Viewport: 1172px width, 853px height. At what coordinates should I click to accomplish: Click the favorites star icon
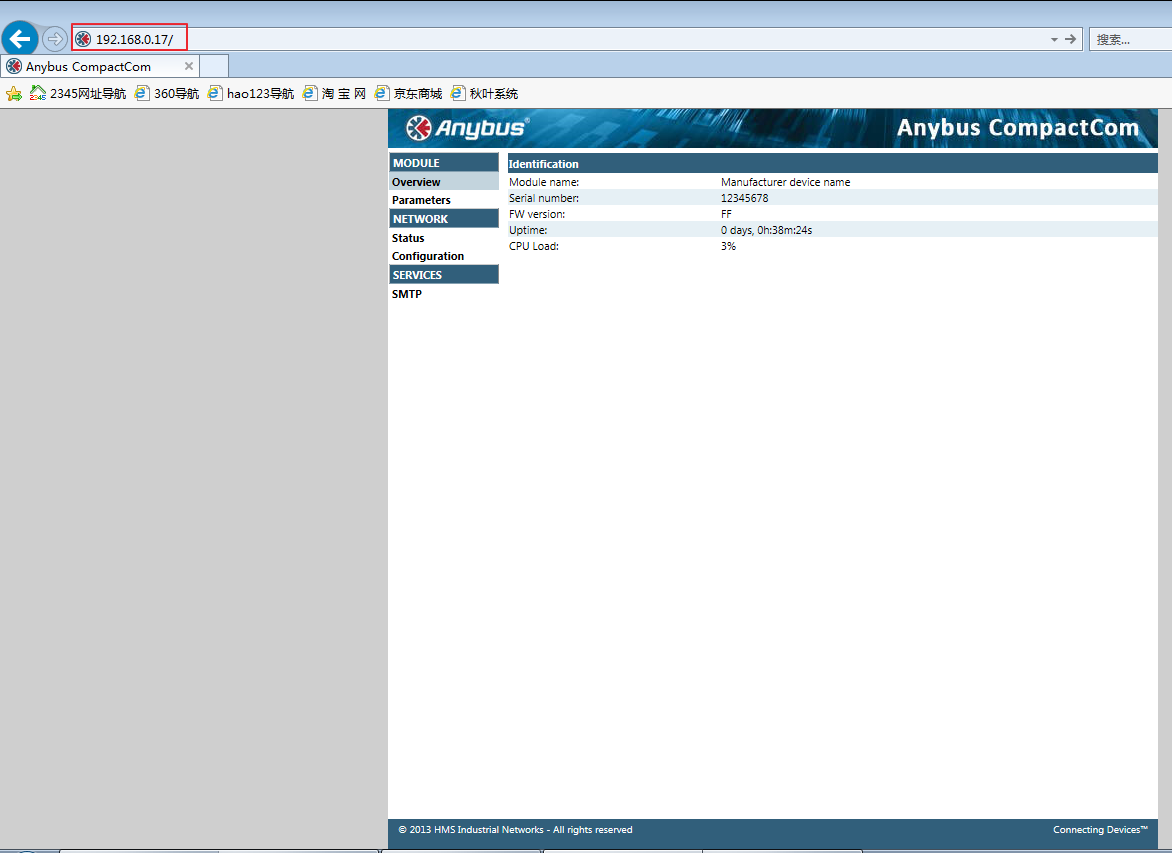13,93
